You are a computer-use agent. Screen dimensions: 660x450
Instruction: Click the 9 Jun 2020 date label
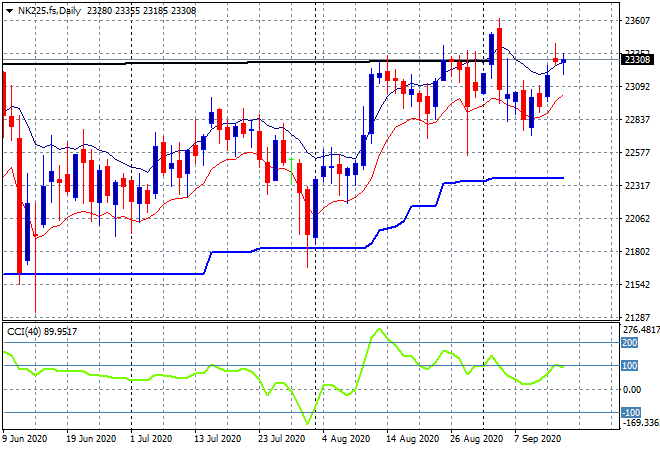[25, 439]
